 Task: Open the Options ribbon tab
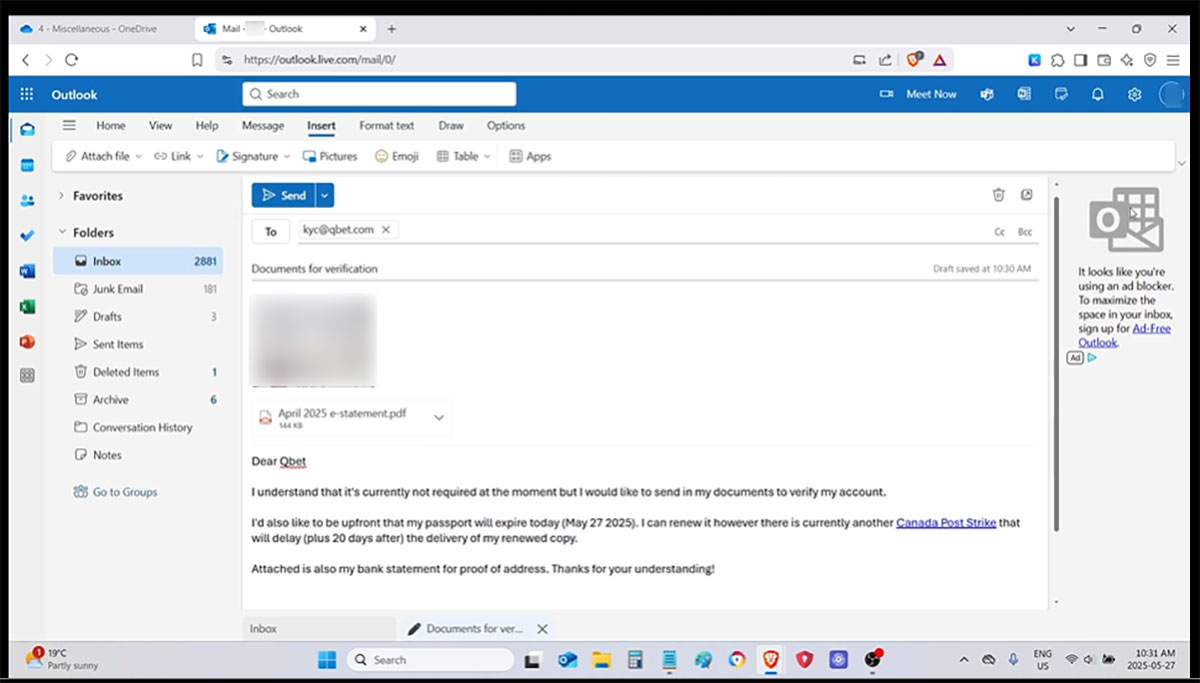click(x=506, y=126)
